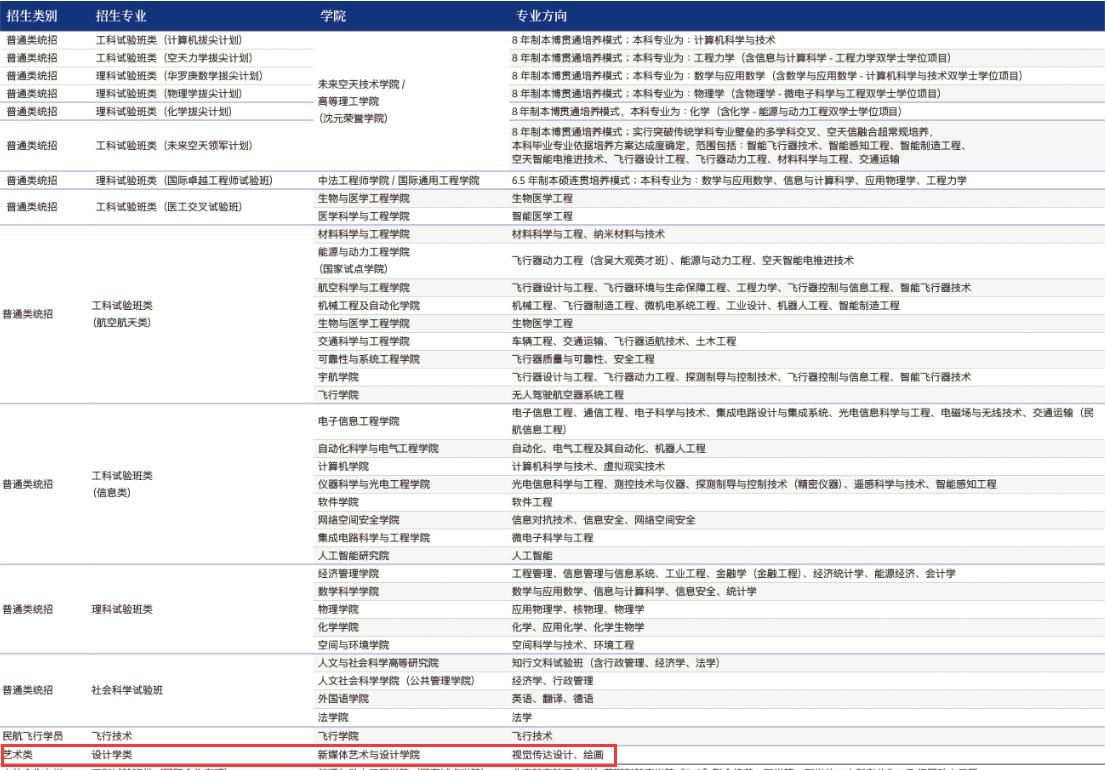The height and width of the screenshot is (770, 1105).
Task: Select 自动化、电气工程及其自动化、机器人工程 cell
Action: [x=608, y=448]
